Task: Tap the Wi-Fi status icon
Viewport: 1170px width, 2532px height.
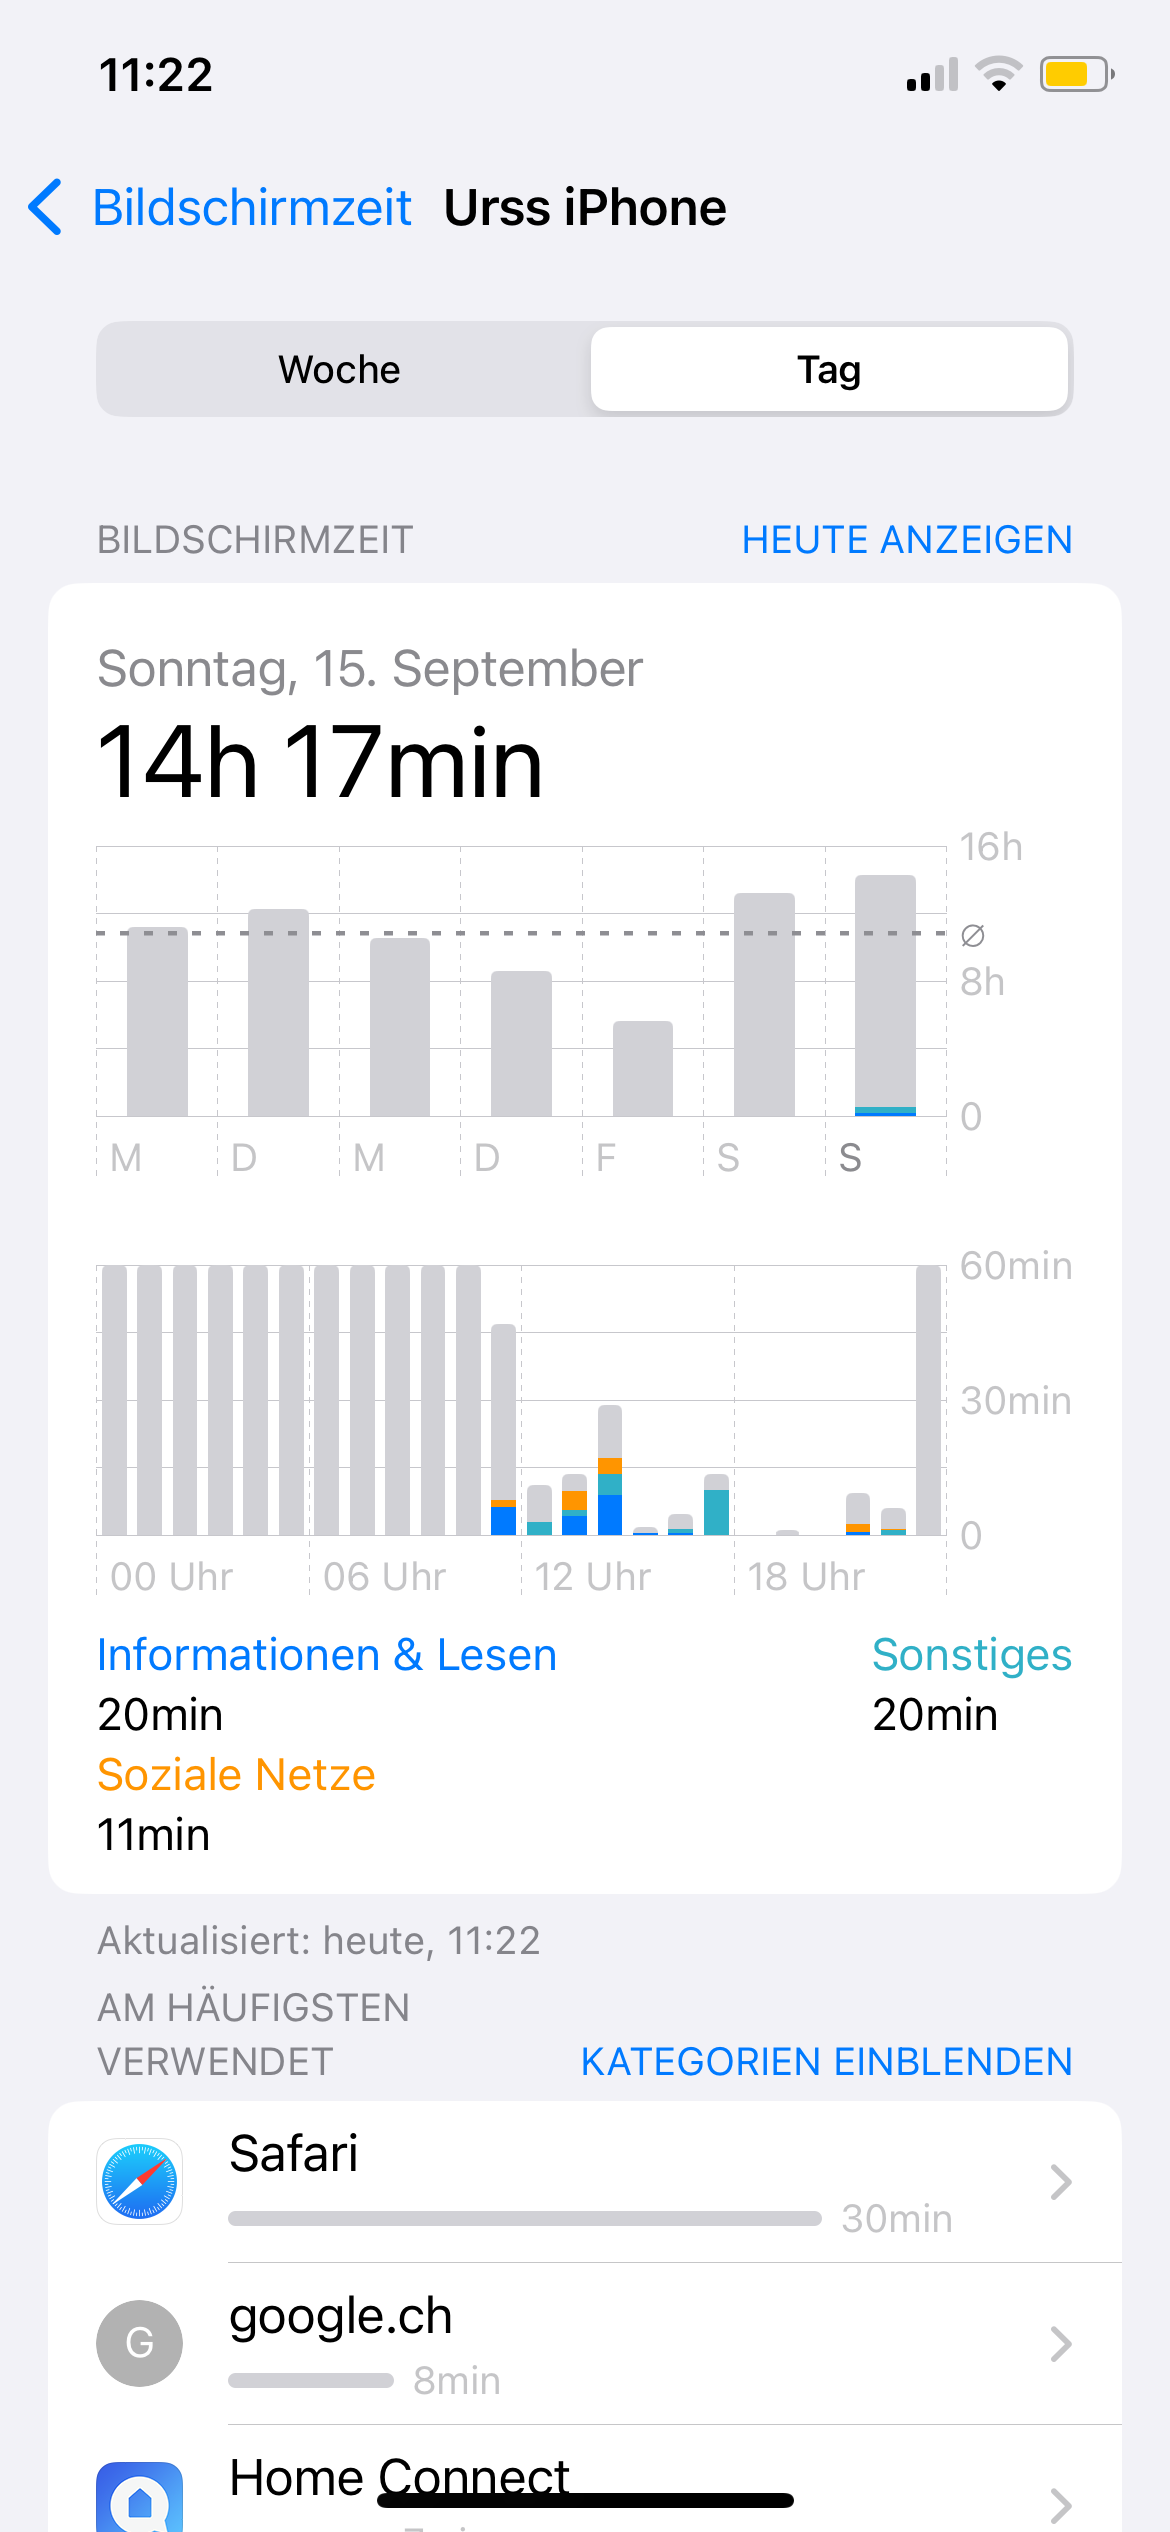Action: coord(998,75)
